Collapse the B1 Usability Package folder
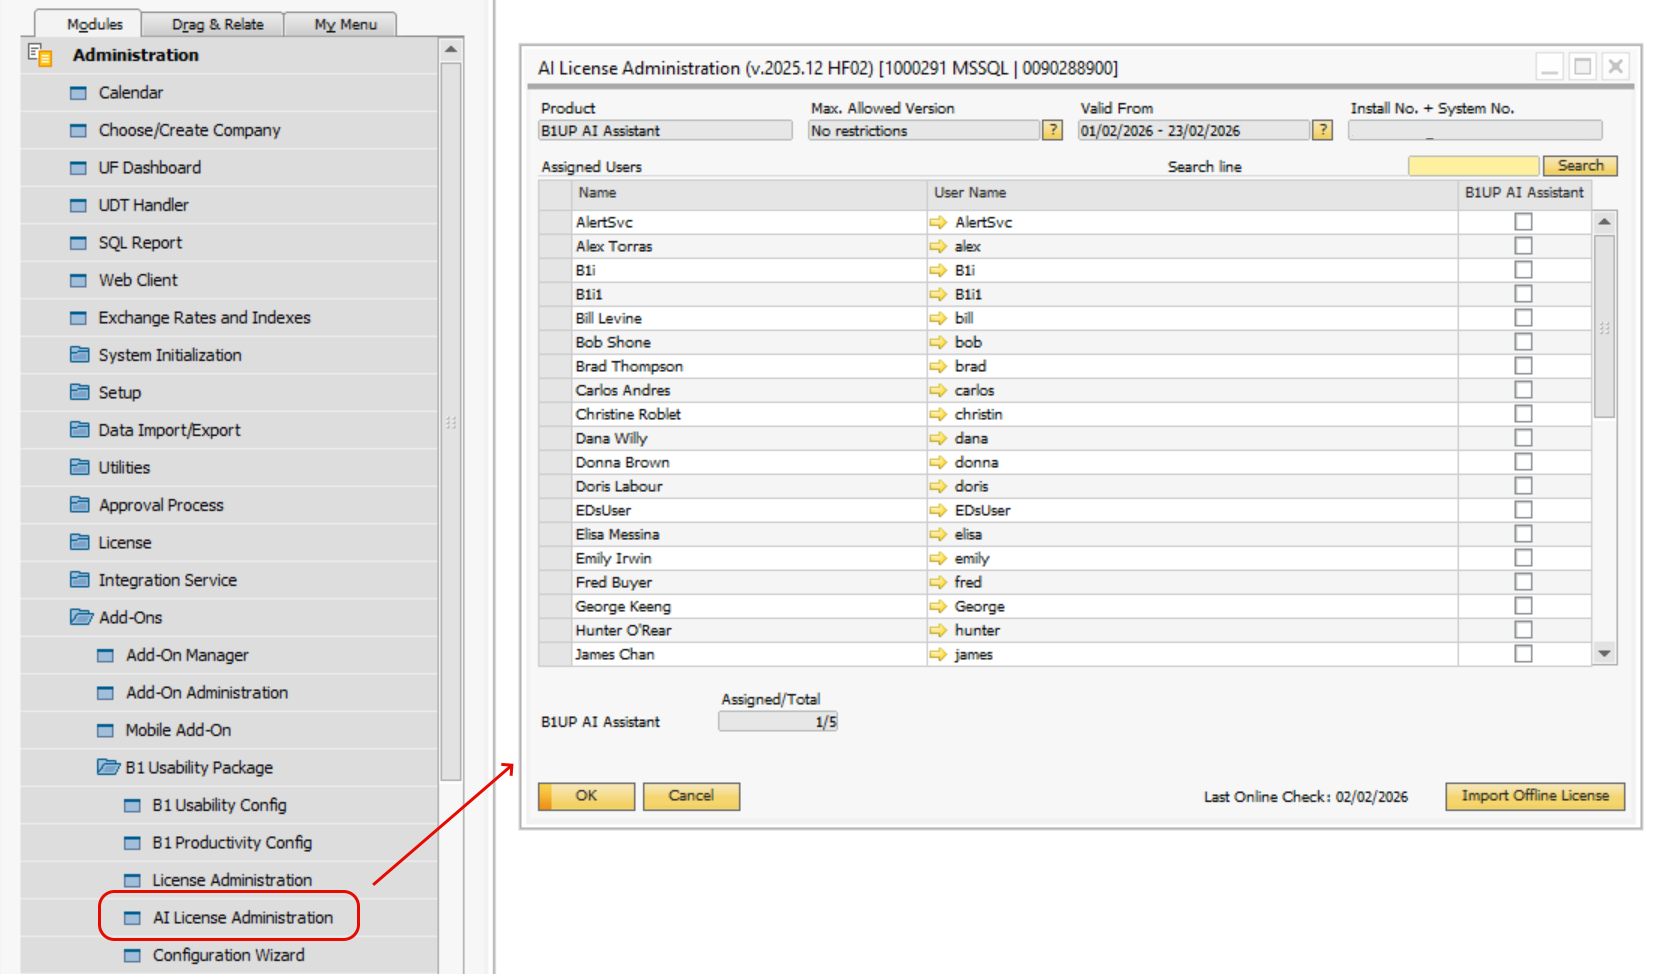This screenshot has width=1654, height=974. click(108, 767)
